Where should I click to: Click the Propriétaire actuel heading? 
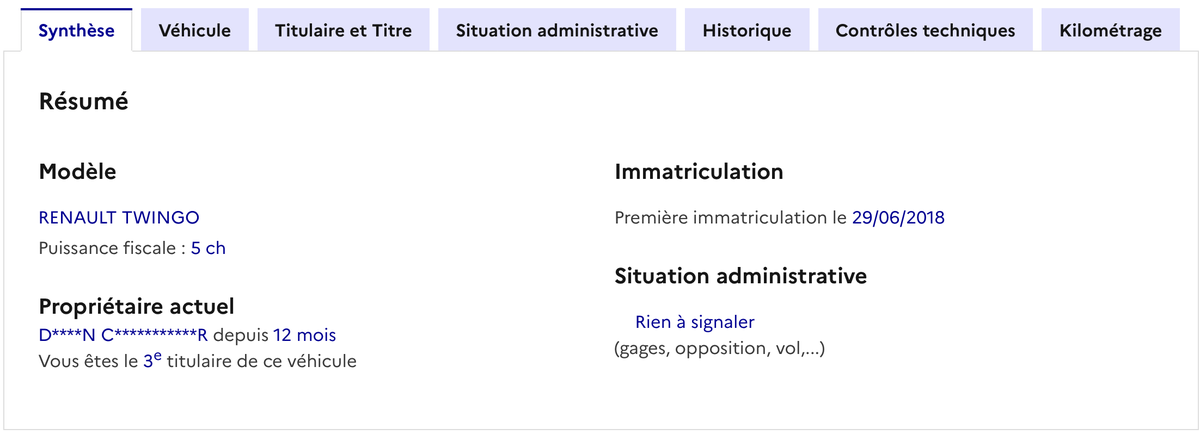(x=136, y=306)
